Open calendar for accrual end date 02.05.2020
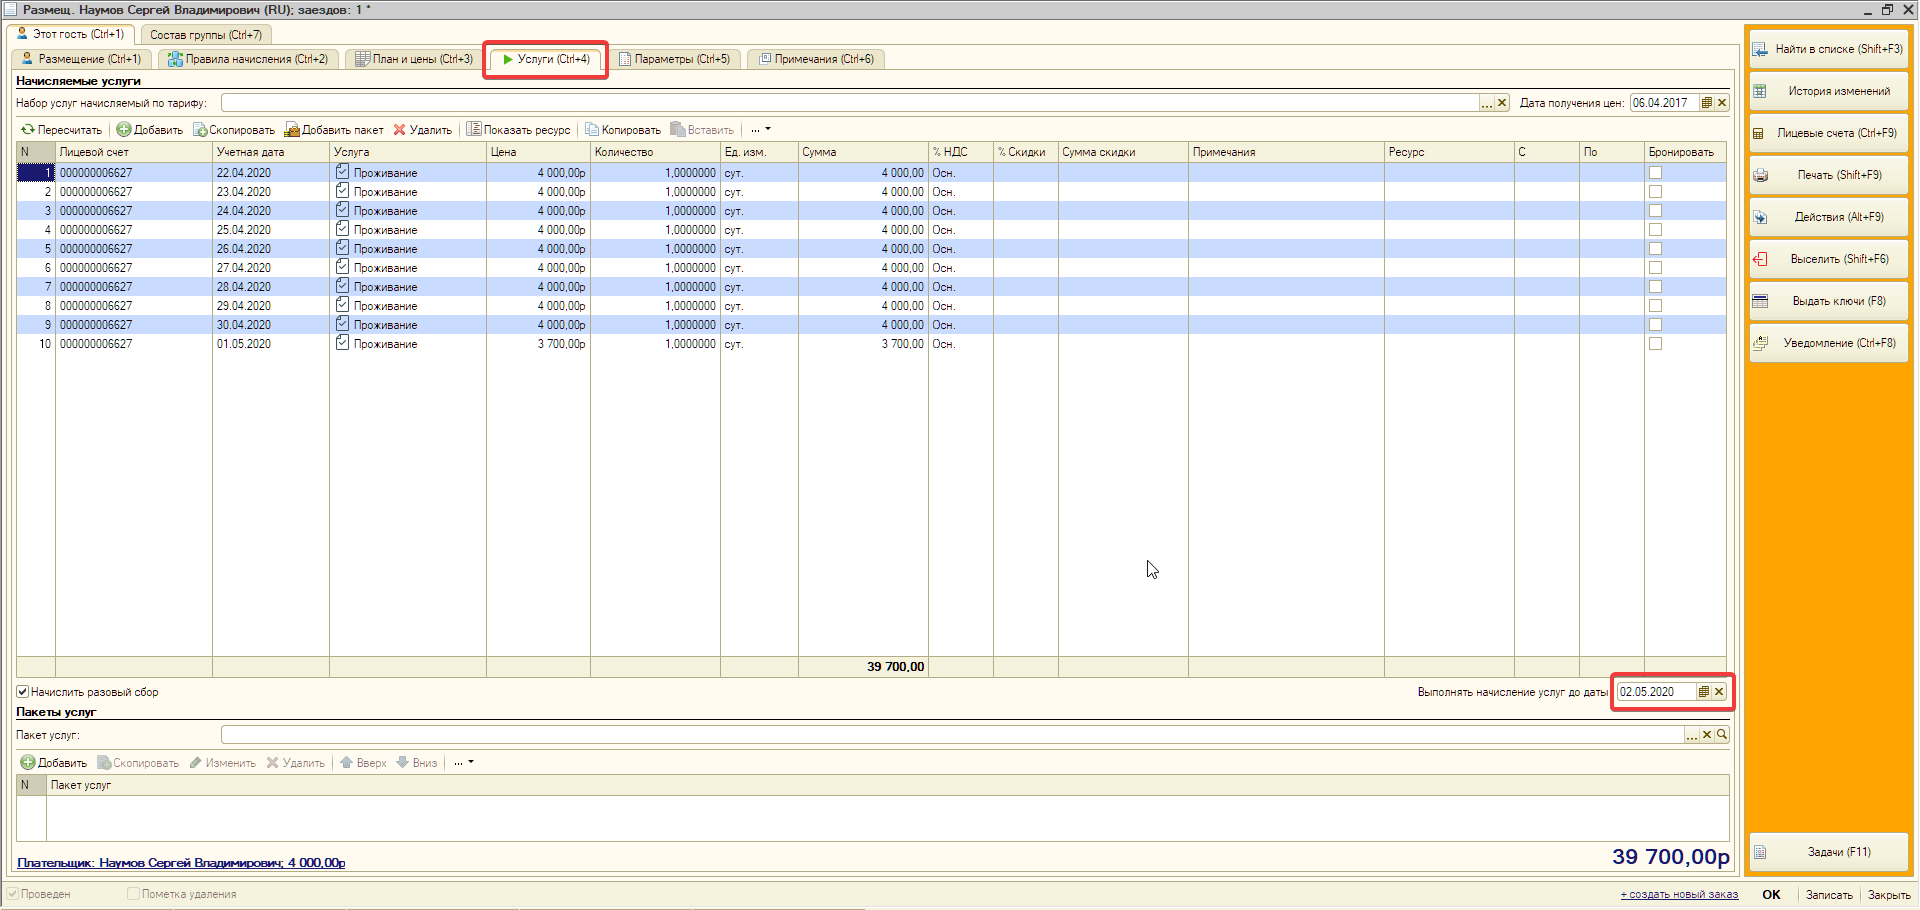The height and width of the screenshot is (910, 1920). pyautogui.click(x=1704, y=692)
